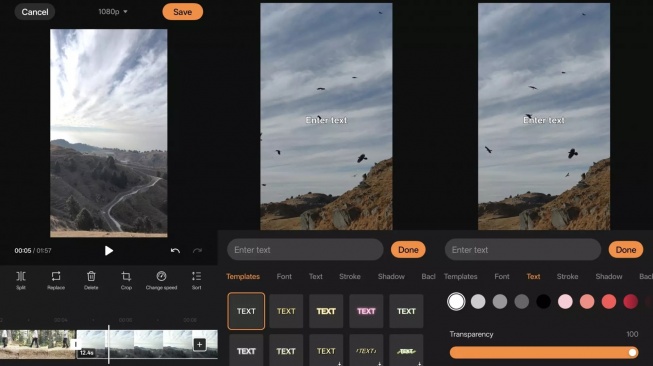Switch to Templates tab in right panel
The height and width of the screenshot is (366, 653).
click(x=461, y=276)
